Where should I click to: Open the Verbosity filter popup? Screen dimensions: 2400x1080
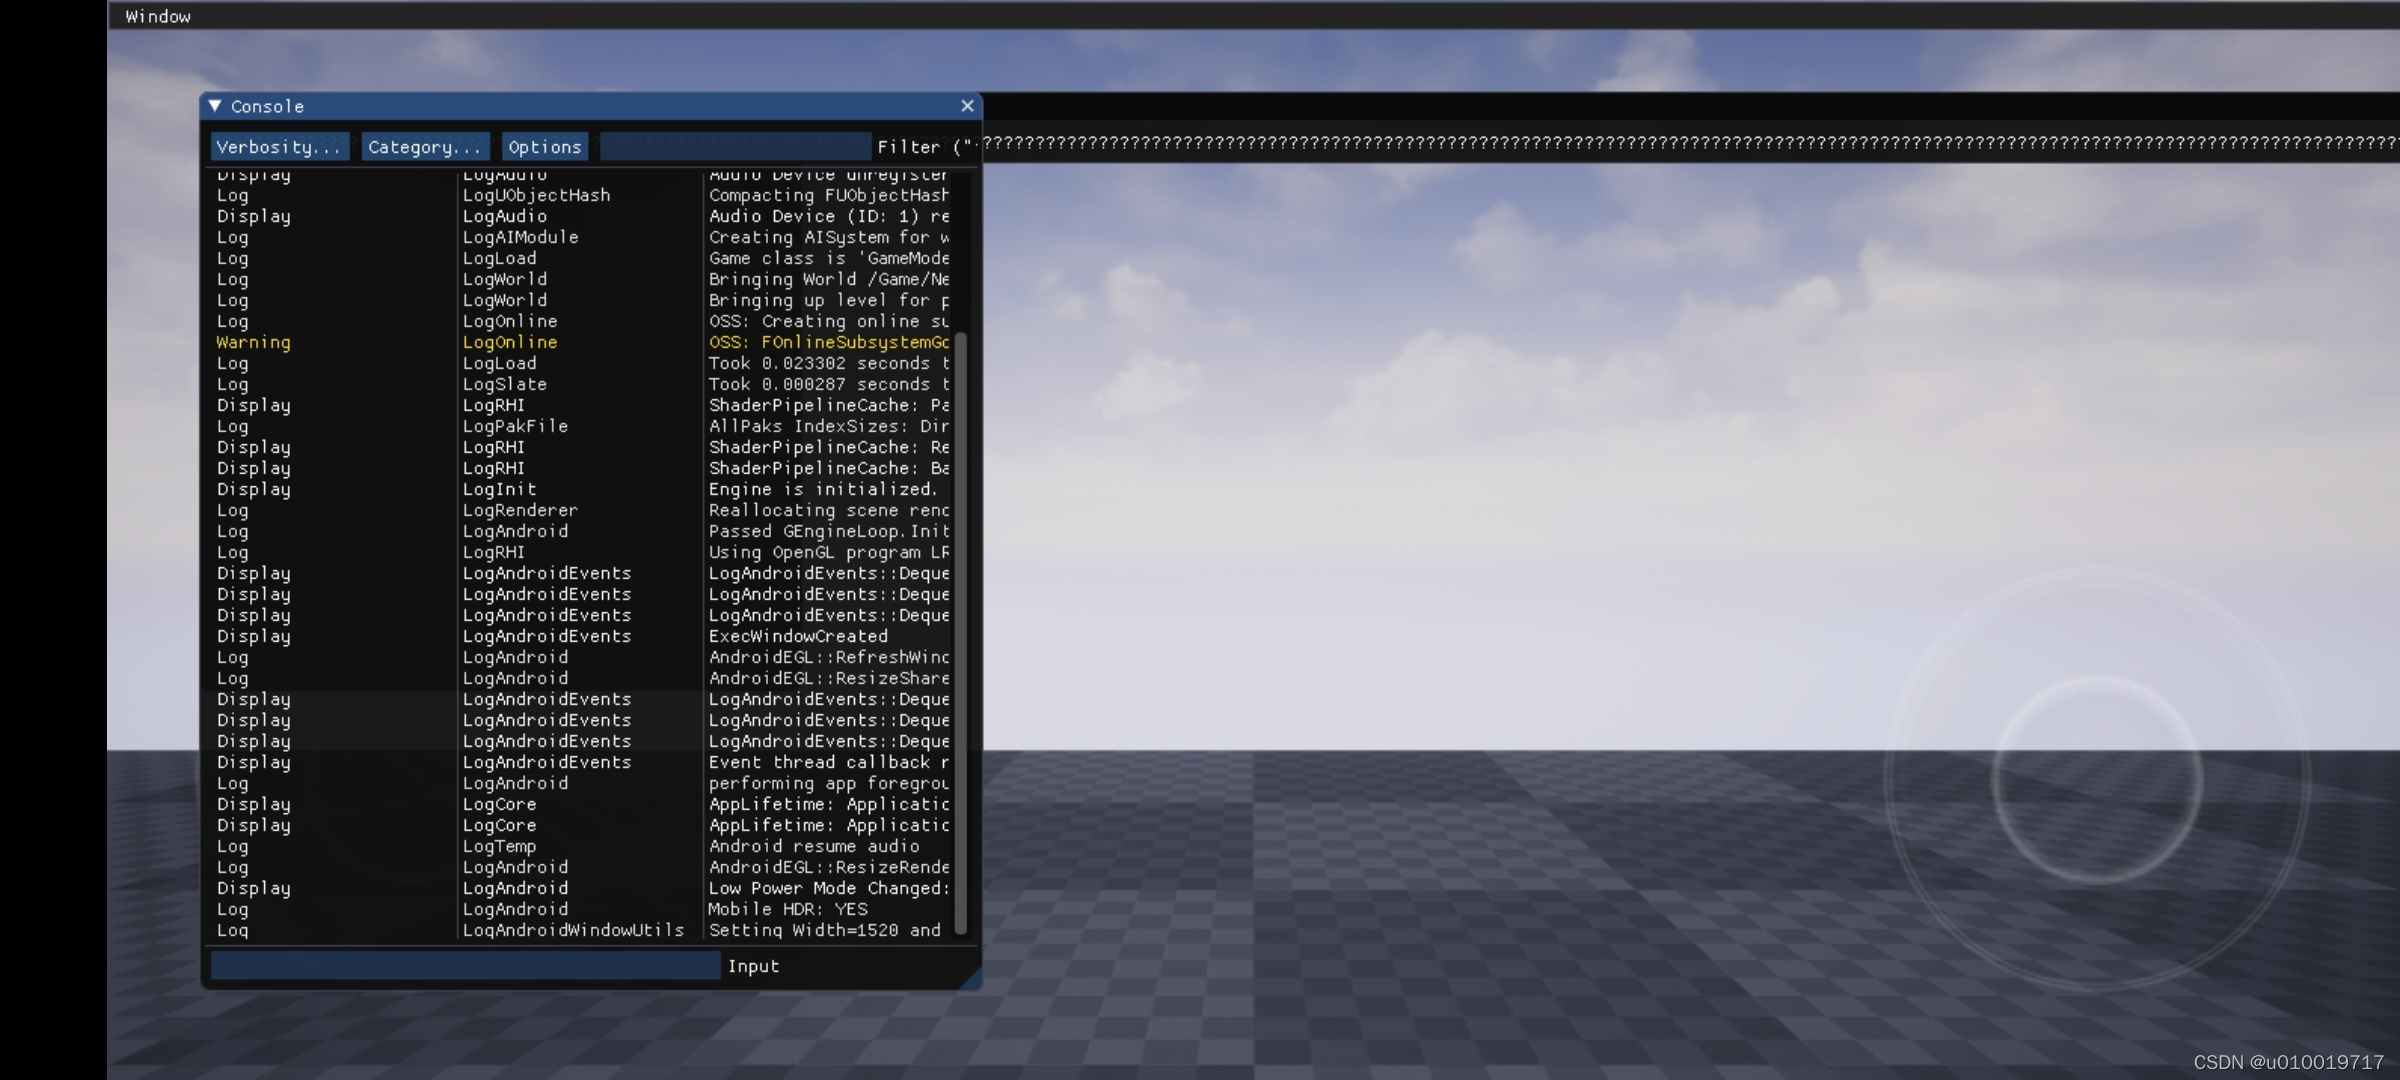point(279,147)
